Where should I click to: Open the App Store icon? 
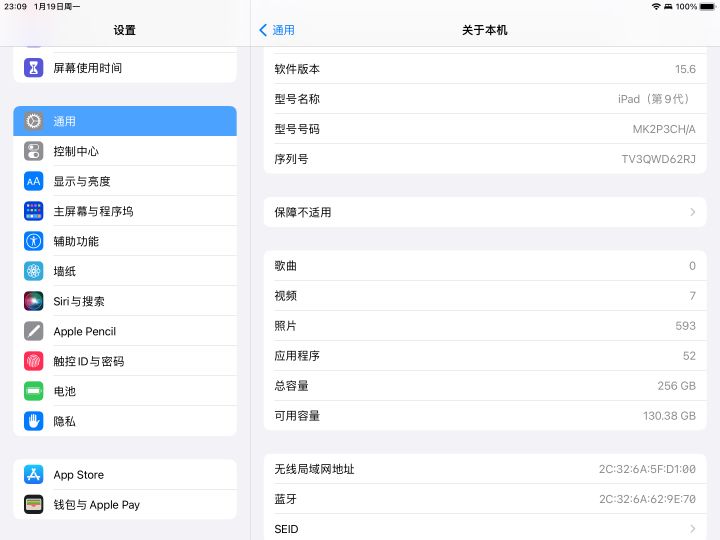click(34, 475)
